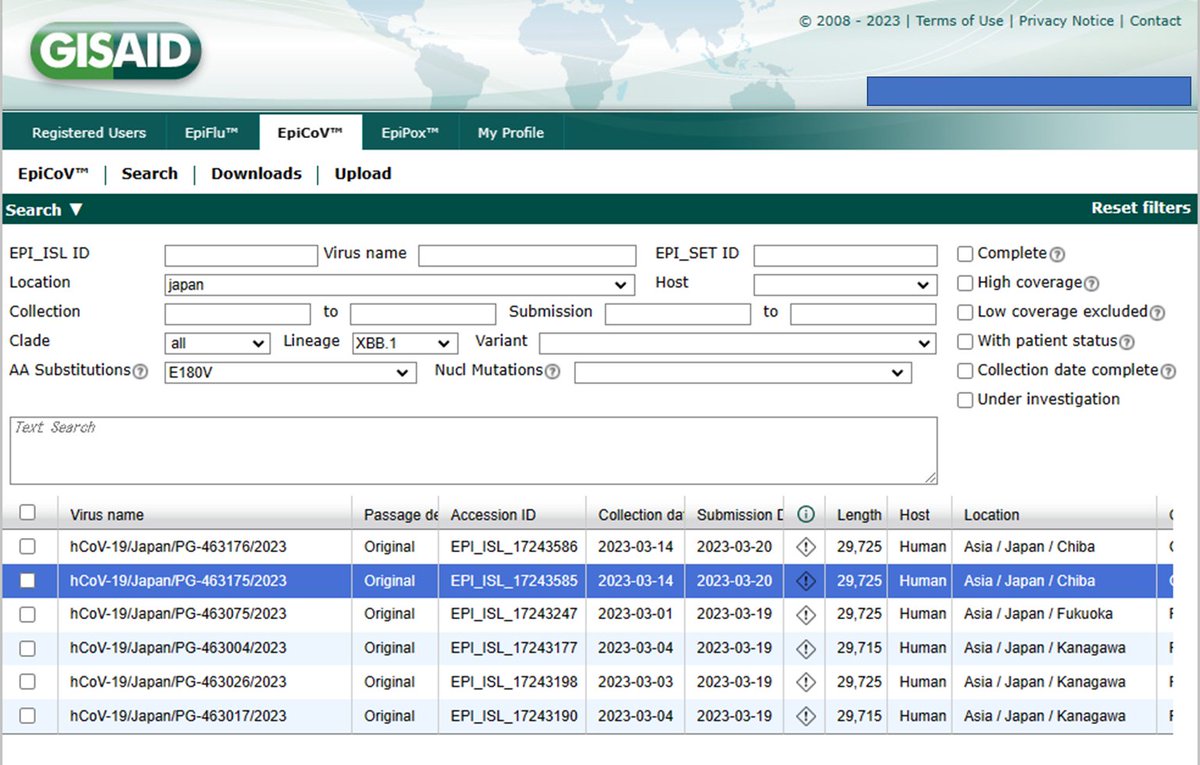Switch to EpiFlu tab

[212, 133]
